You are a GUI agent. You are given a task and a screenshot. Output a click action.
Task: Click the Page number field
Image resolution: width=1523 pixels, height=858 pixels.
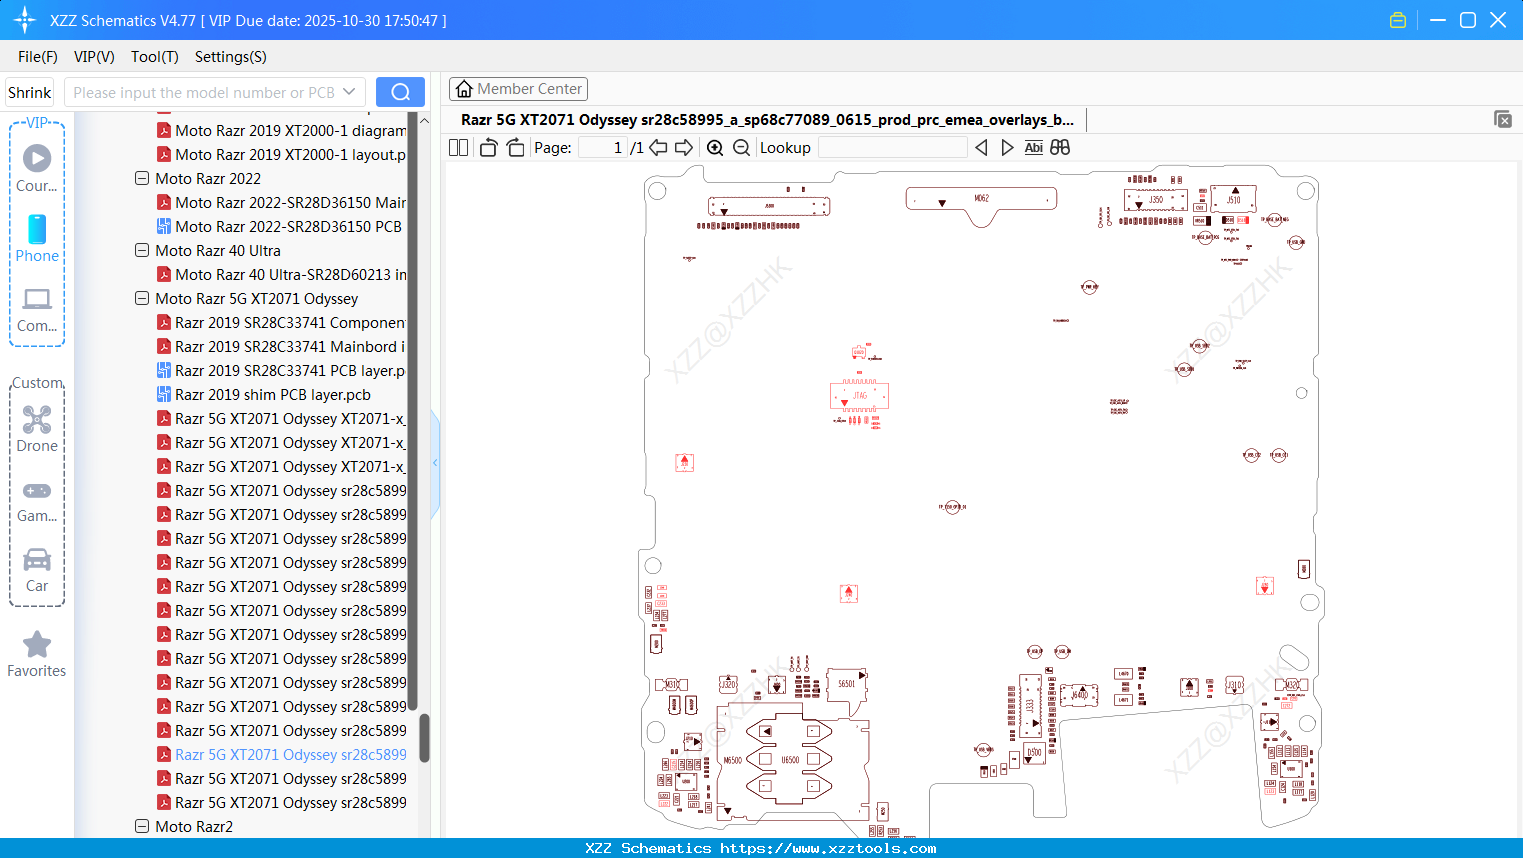[x=603, y=148]
